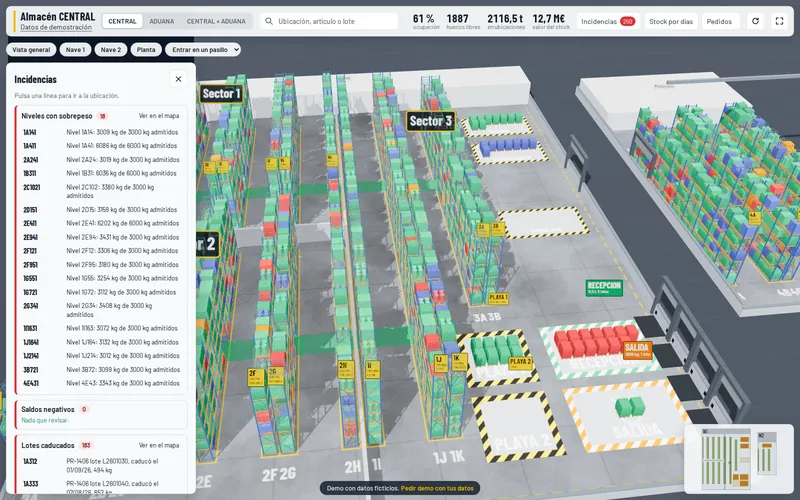The image size is (800, 500).
Task: Click the Saldos negativos heading
Action: click(47, 409)
